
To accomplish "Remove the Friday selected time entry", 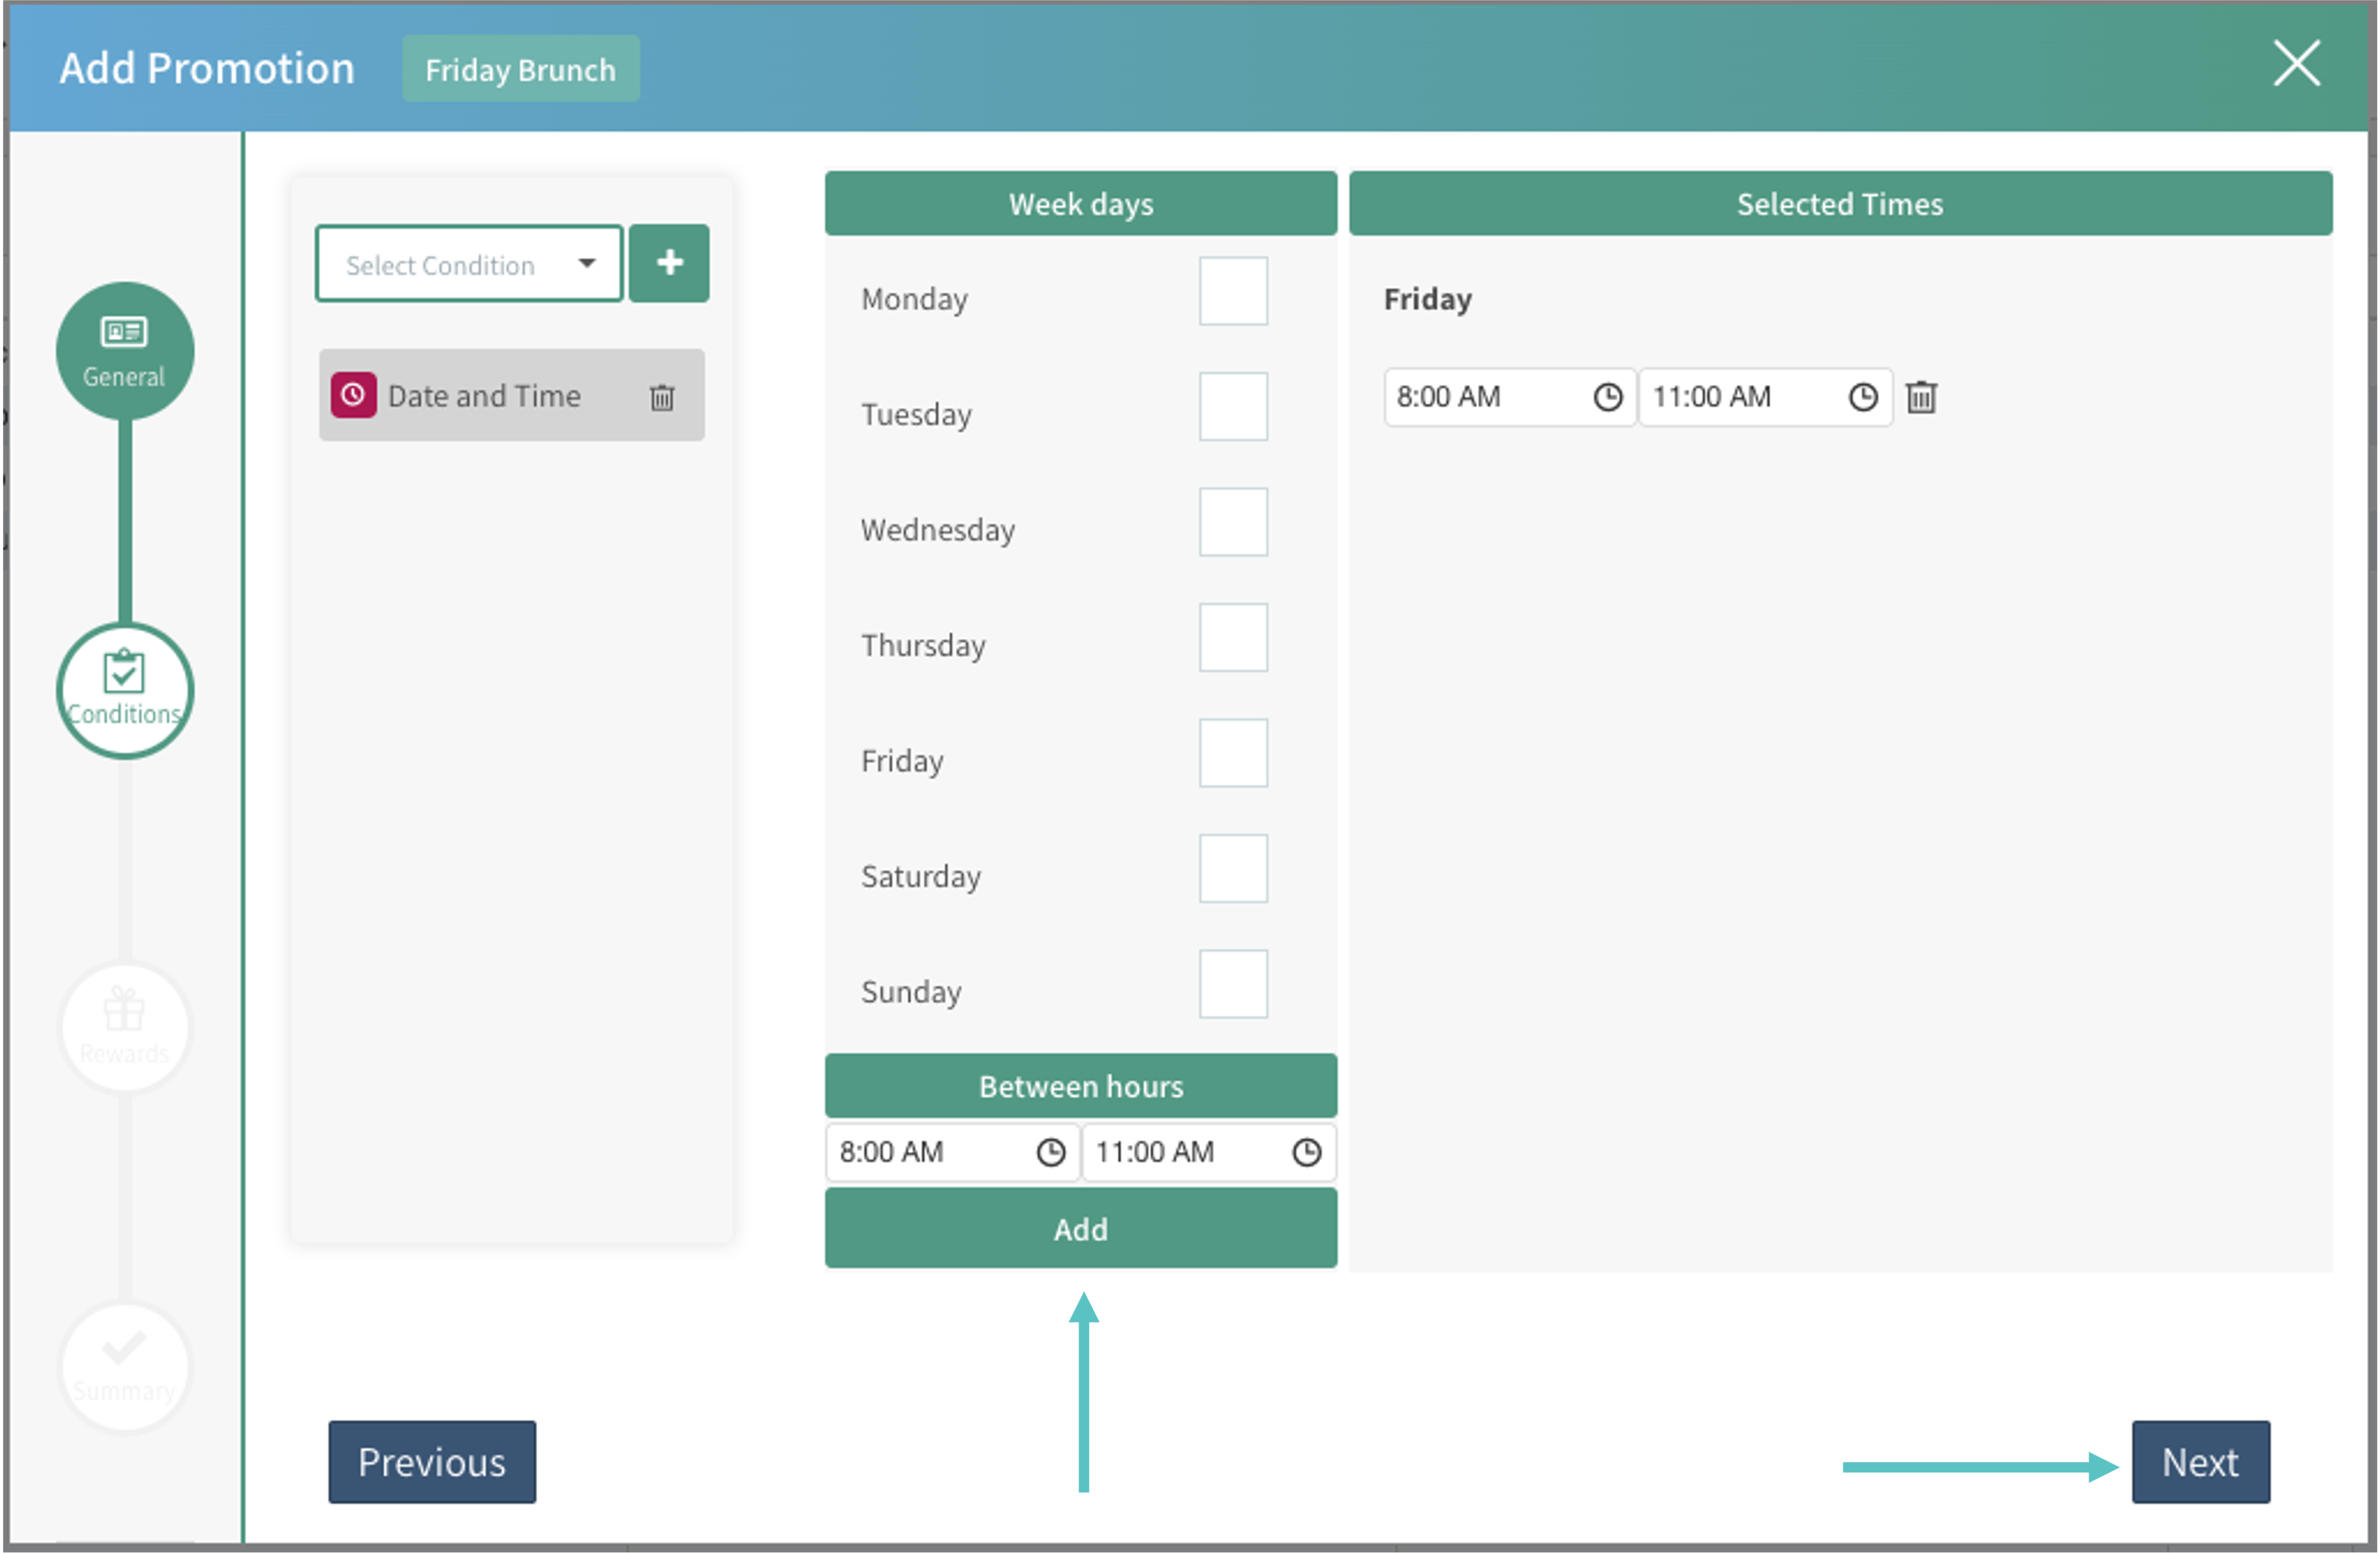I will 1921,397.
